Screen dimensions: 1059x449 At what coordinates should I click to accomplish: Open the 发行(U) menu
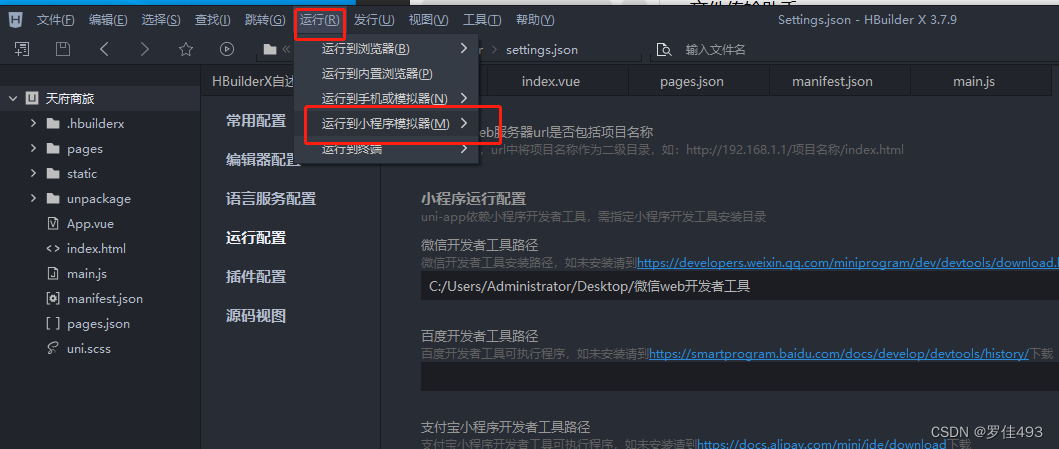click(x=374, y=20)
